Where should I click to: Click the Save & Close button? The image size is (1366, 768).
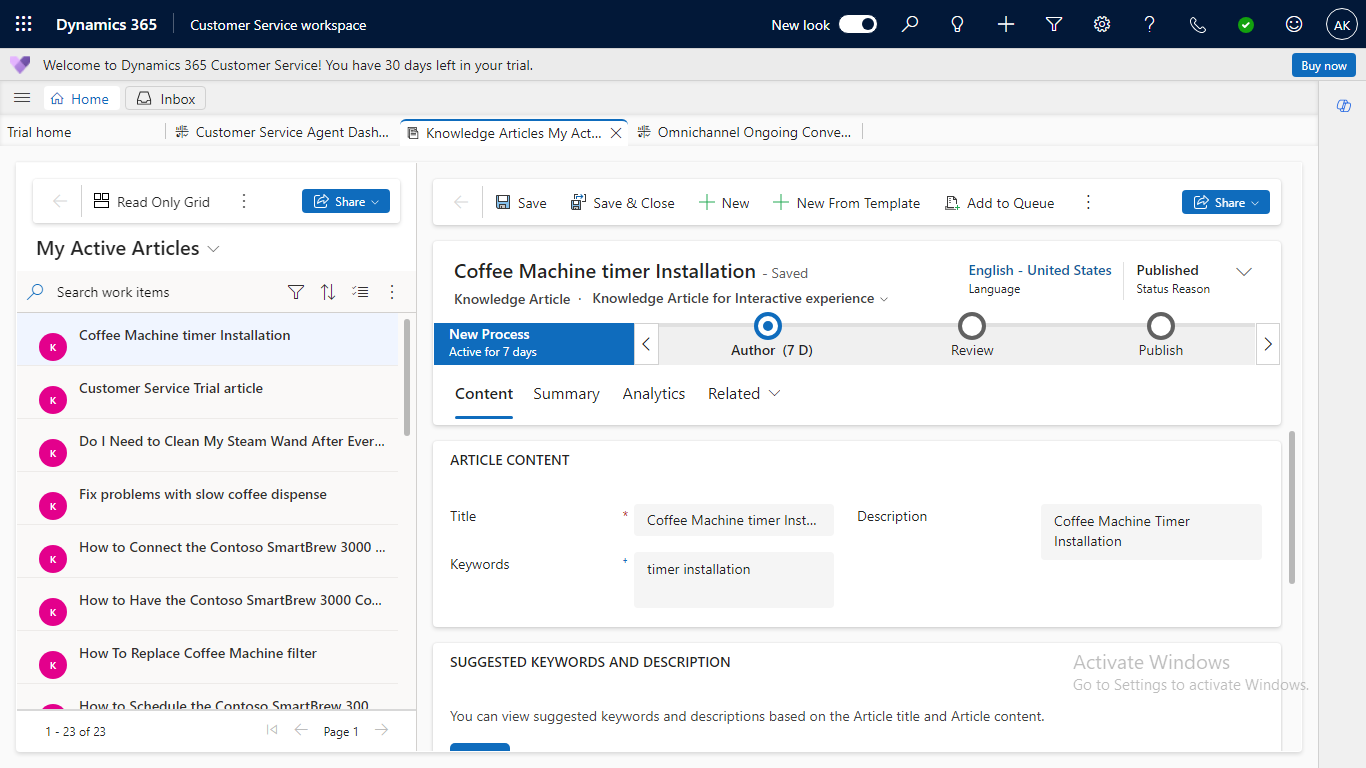coord(623,203)
